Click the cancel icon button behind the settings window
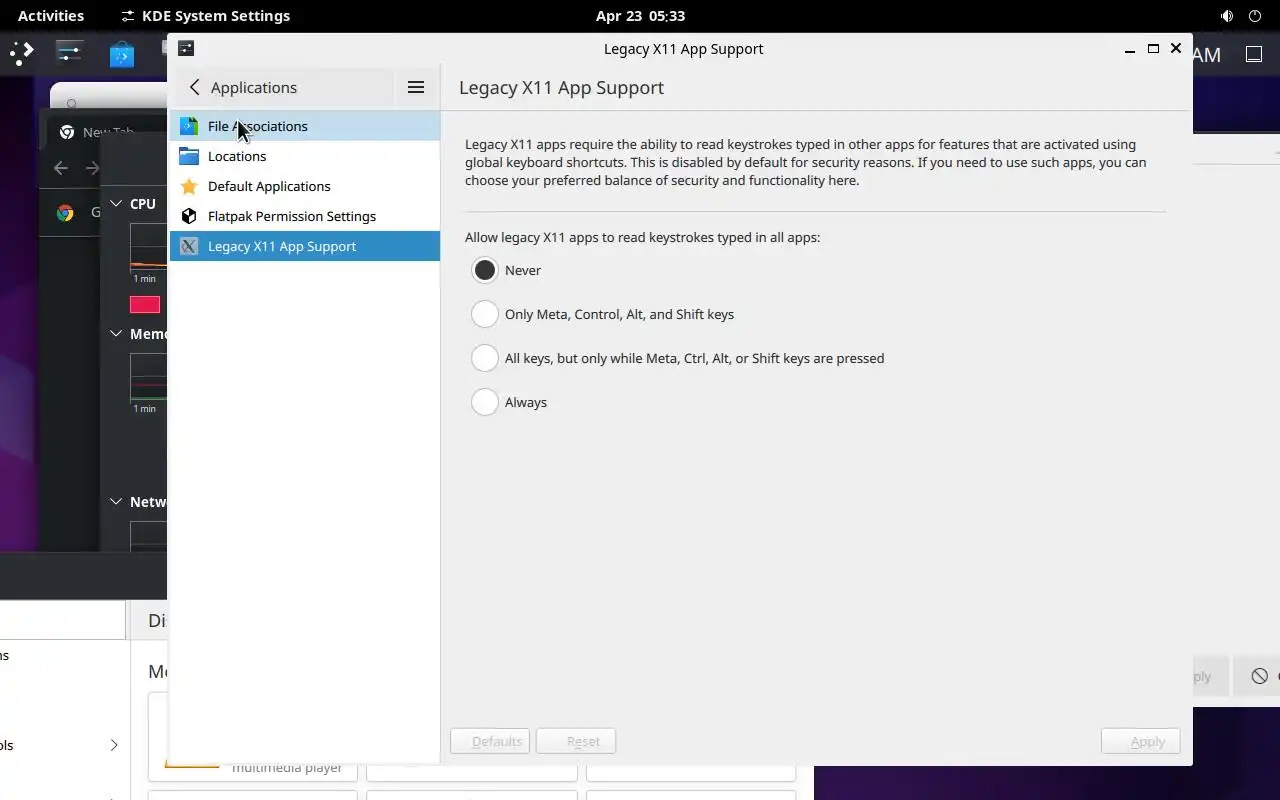Image resolution: width=1280 pixels, height=800 pixels. pyautogui.click(x=1260, y=676)
